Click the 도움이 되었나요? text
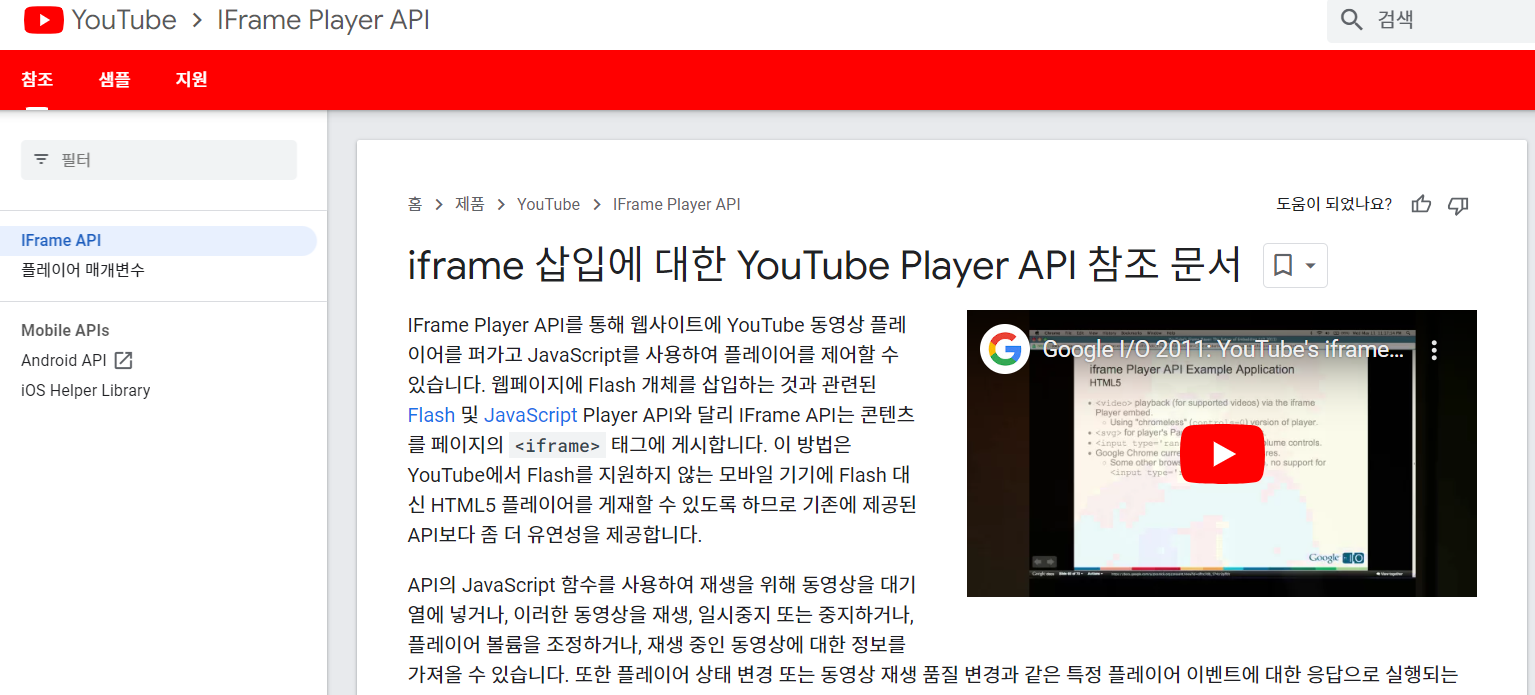This screenshot has height=695, width=1535. click(x=1334, y=205)
